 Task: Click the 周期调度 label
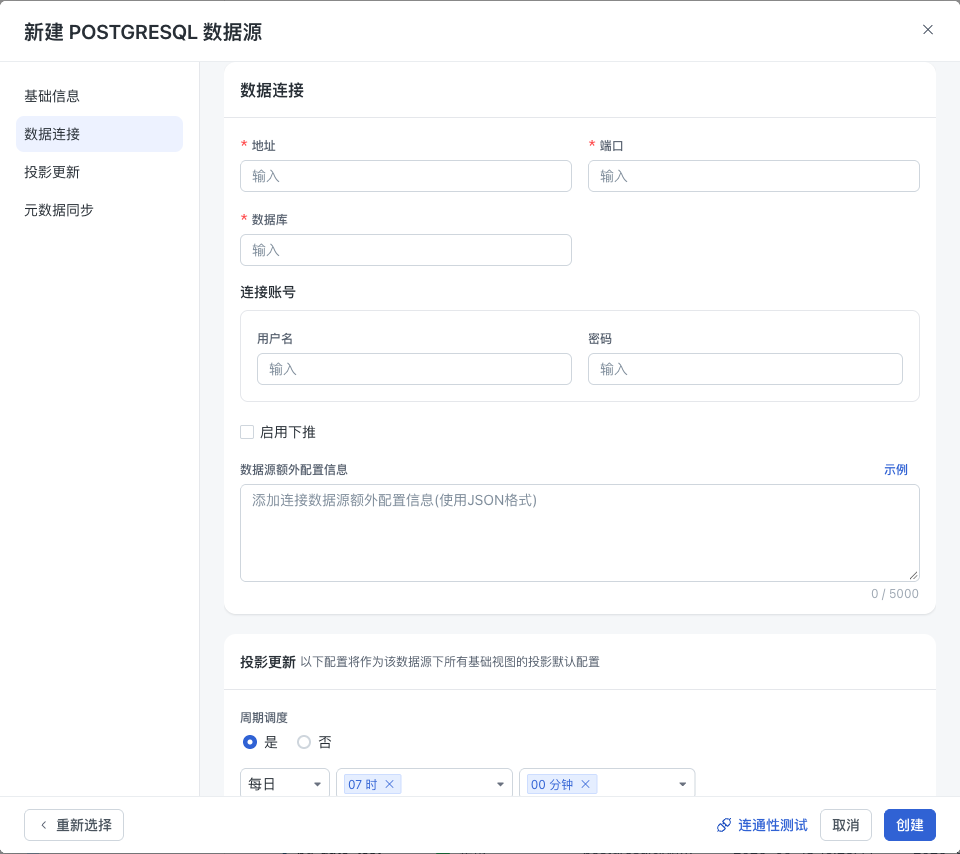[264, 717]
